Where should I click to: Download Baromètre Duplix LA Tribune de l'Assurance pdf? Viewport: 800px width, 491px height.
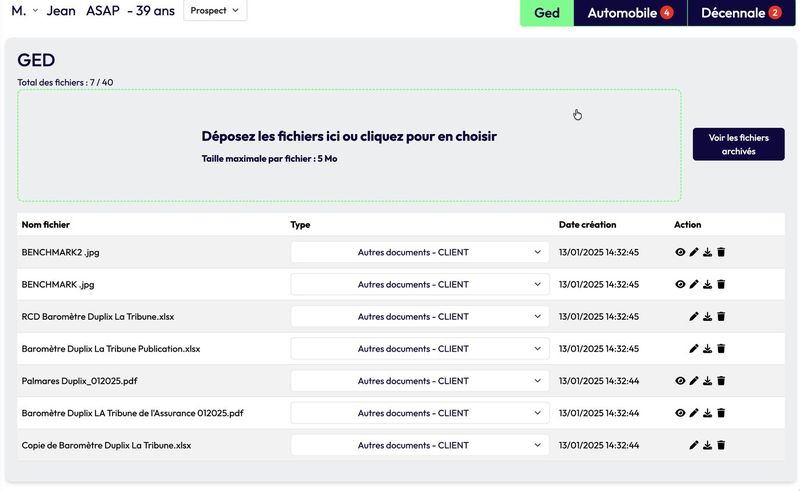(x=708, y=413)
